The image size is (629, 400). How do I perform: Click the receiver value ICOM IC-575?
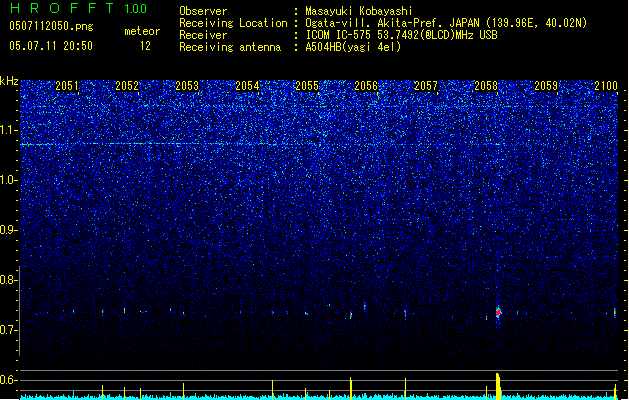401,35
